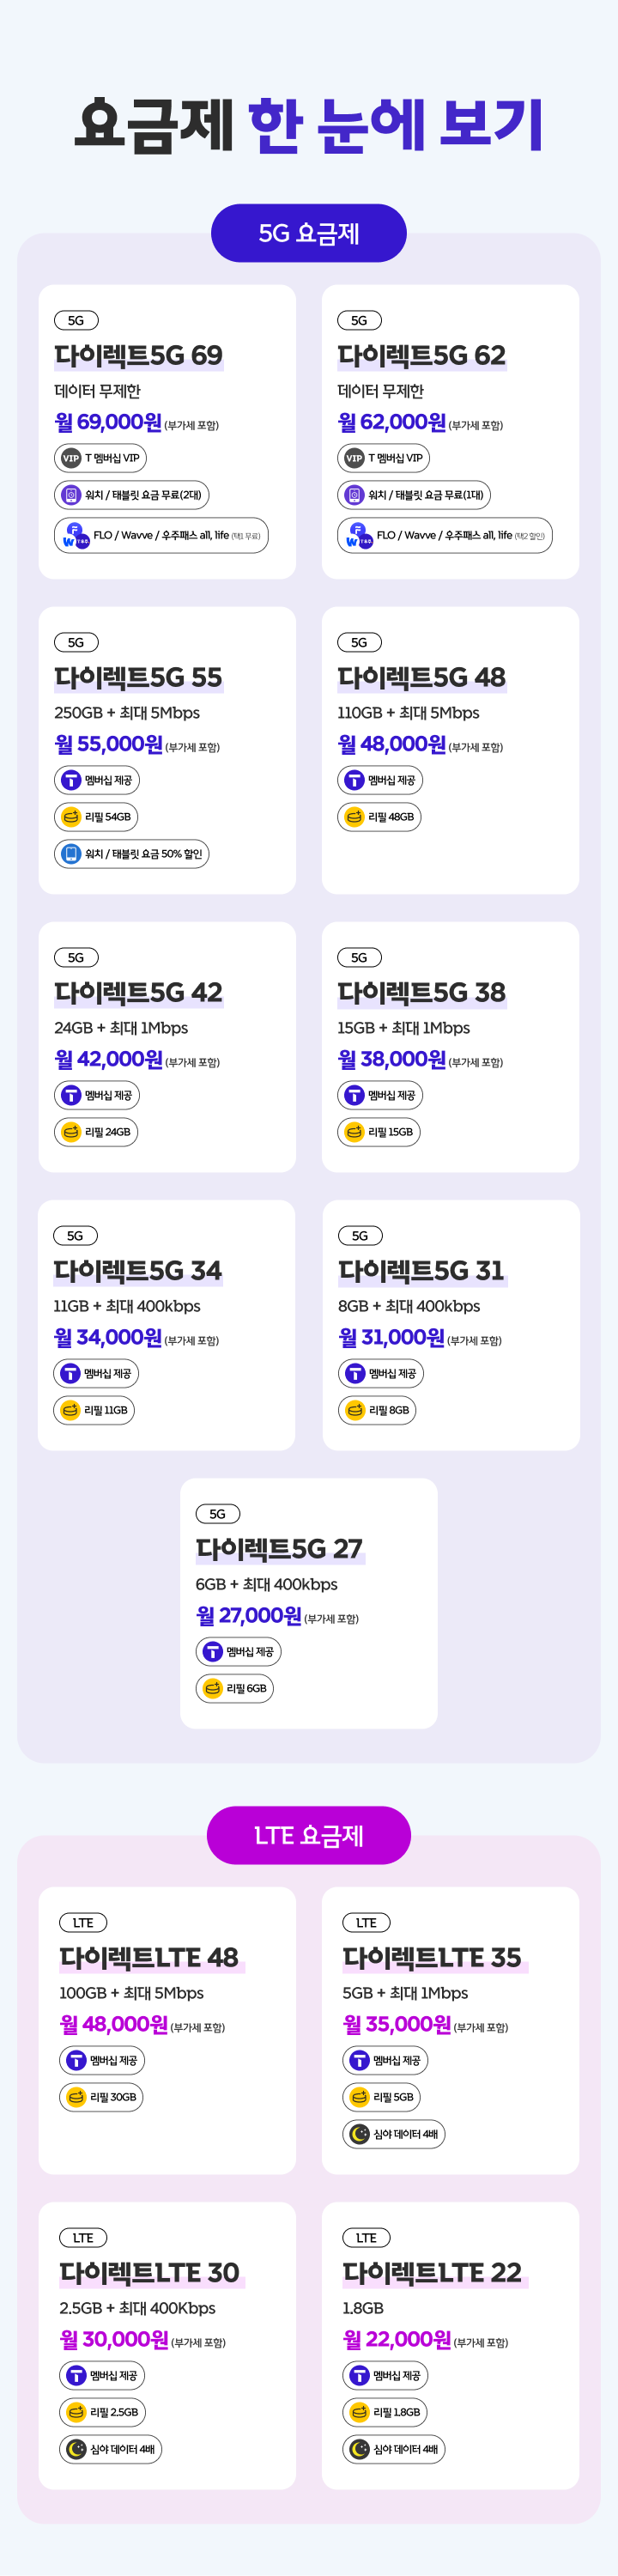Click the T membership icon in 다이렉트5G 27
618x2576 pixels.
(x=213, y=1652)
